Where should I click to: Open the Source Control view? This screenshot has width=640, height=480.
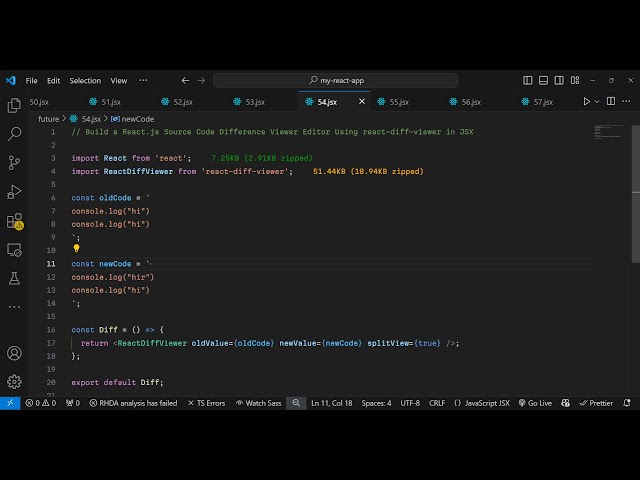(x=14, y=162)
